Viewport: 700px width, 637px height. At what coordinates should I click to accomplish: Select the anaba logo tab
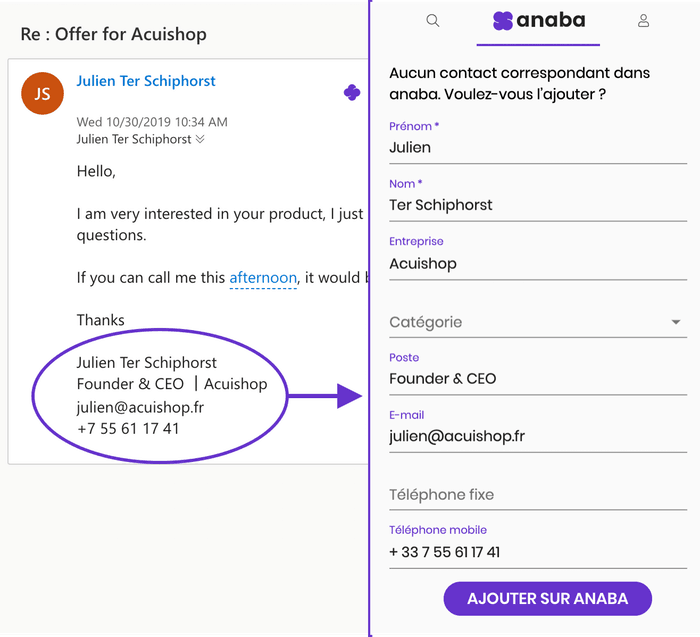pos(538,21)
